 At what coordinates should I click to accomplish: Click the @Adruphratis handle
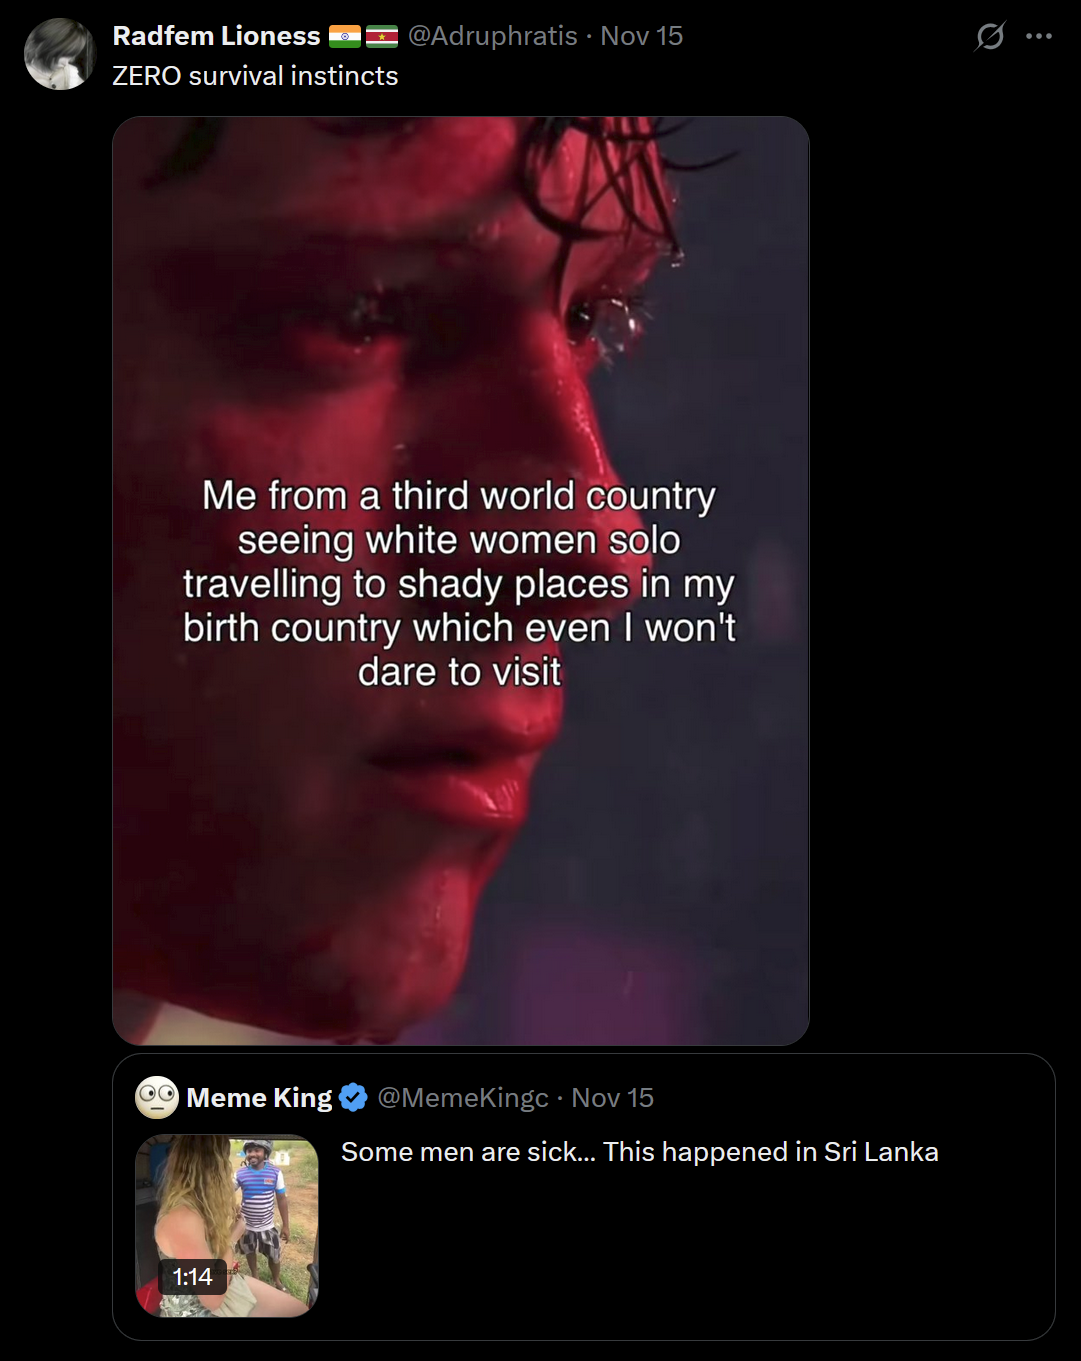point(492,37)
